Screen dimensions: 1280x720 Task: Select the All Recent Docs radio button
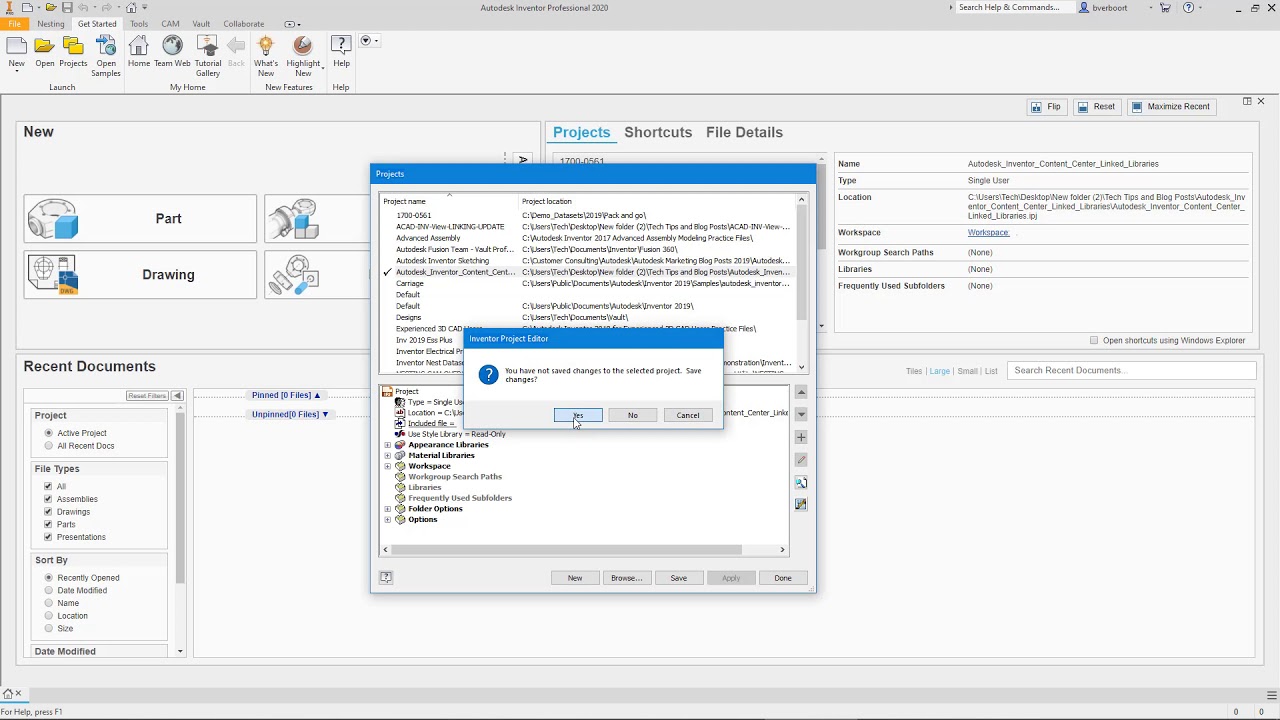tap(48, 446)
